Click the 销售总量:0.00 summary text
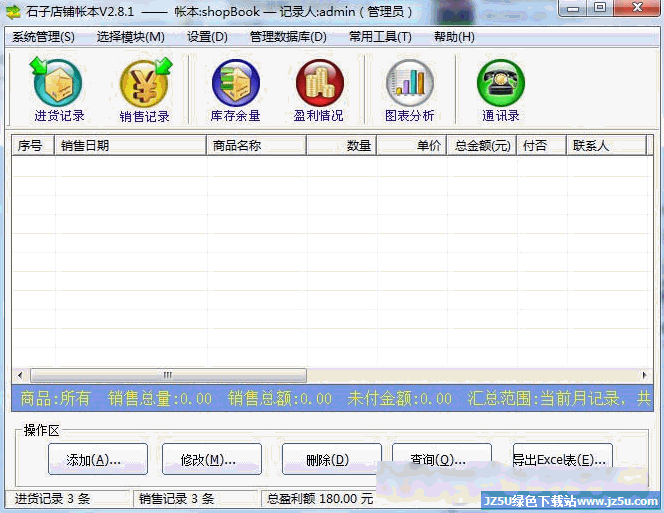Screen dimensions: 664x513 (x=160, y=398)
